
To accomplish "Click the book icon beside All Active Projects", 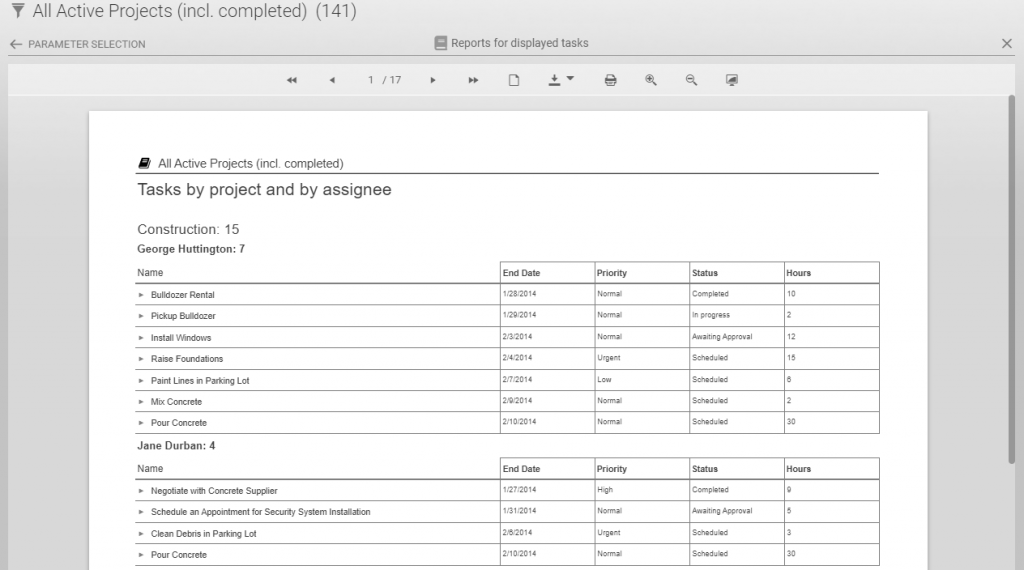I will pos(144,163).
